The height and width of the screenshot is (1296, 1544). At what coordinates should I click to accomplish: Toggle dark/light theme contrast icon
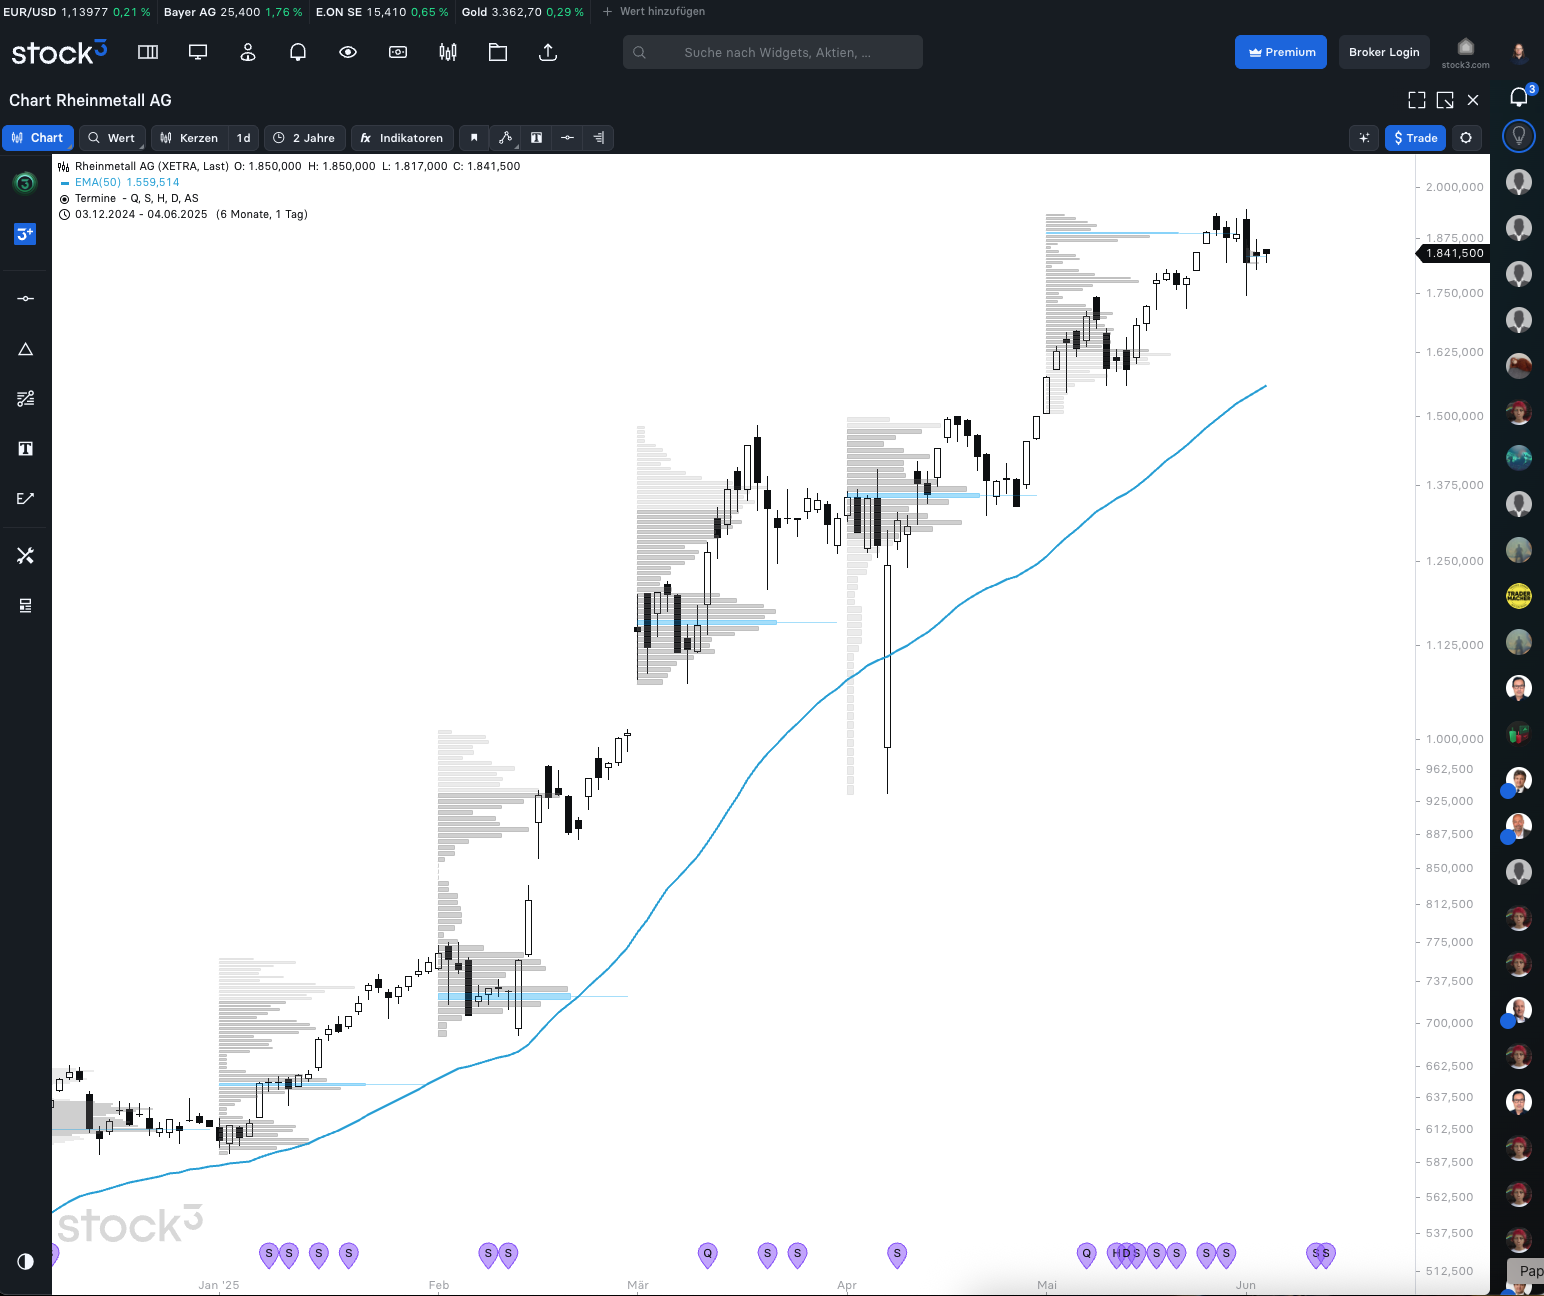point(25,1261)
